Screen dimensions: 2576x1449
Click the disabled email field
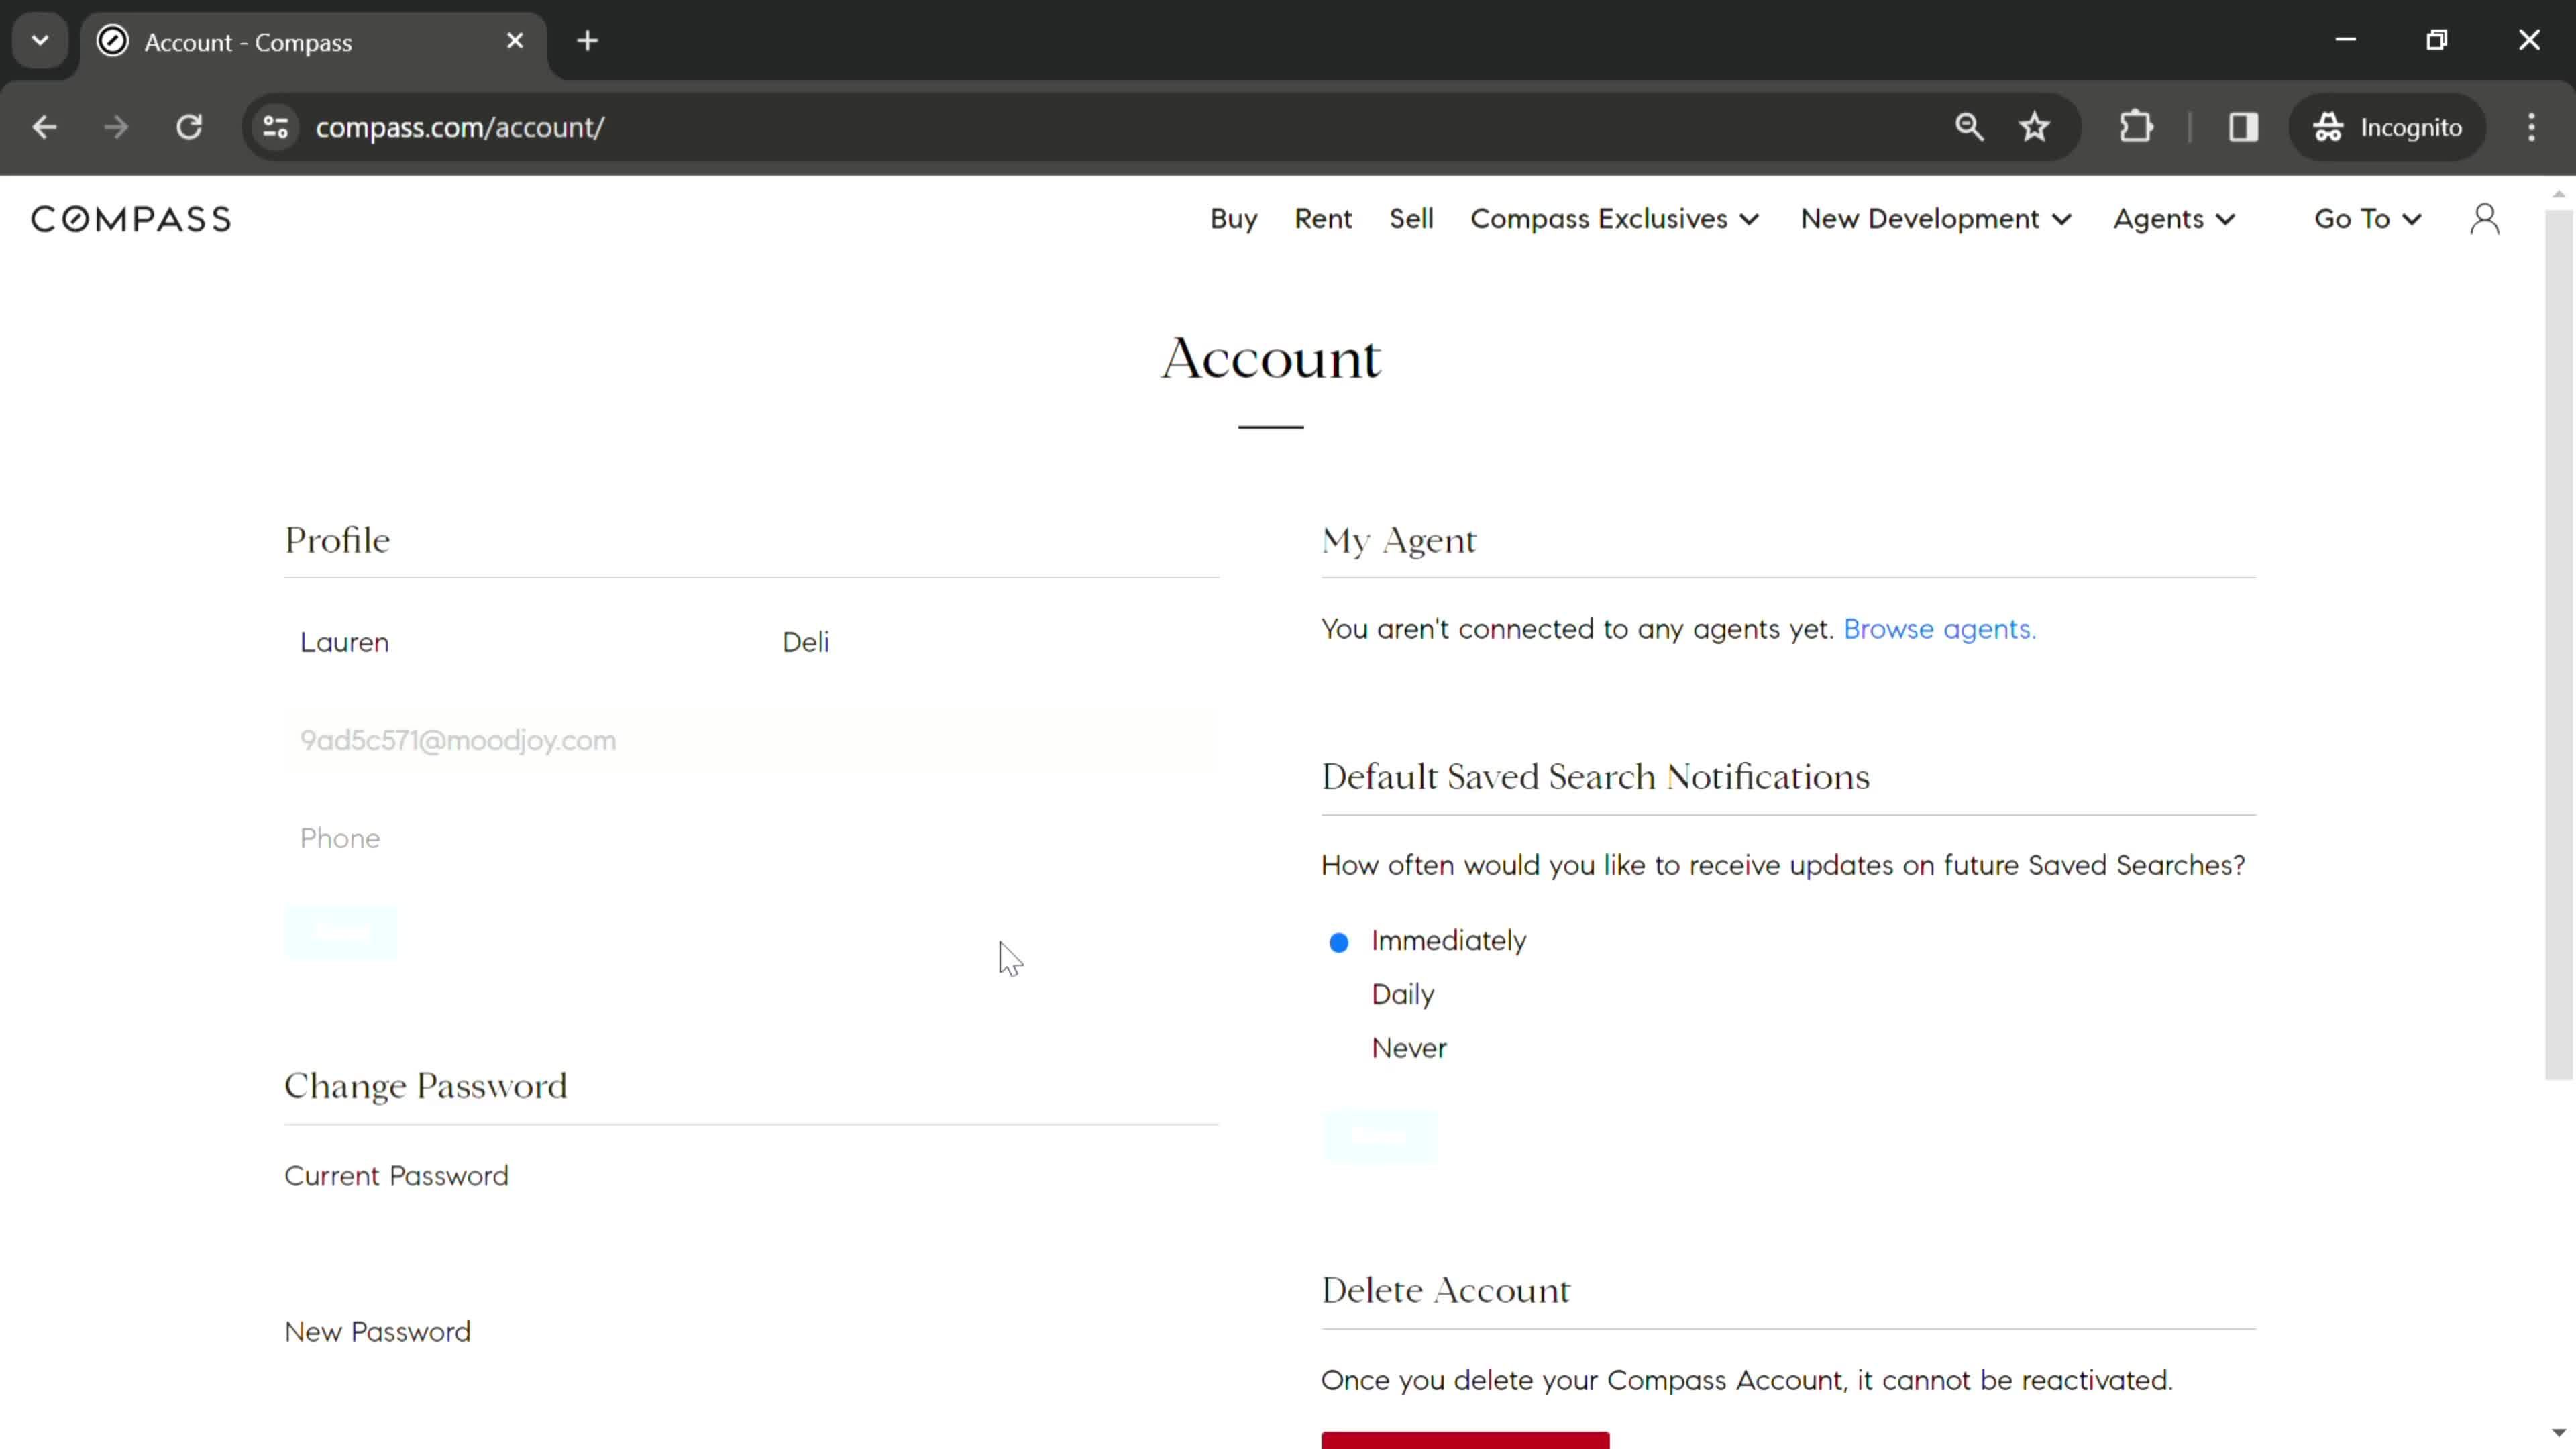point(751,740)
